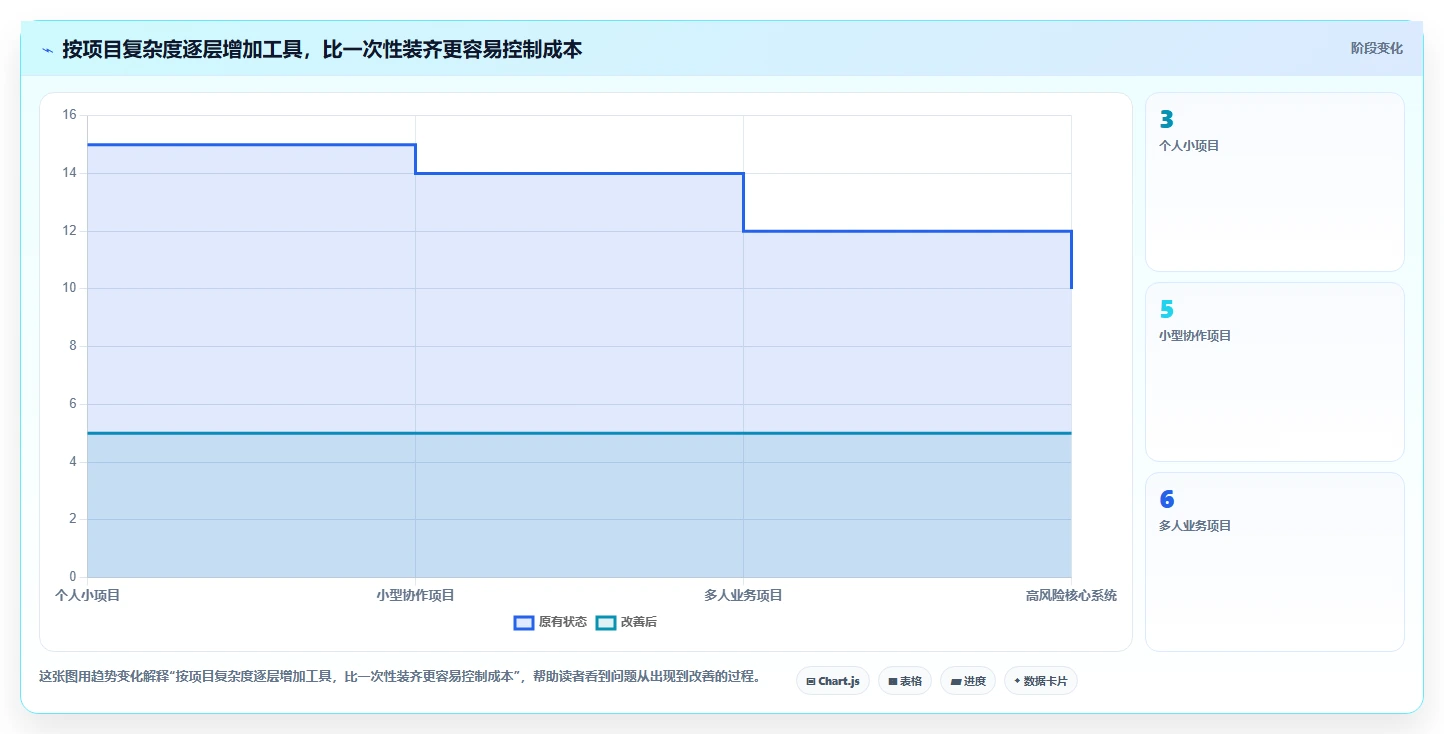Click the y-axis value 12
The width and height of the screenshot is (1444, 734).
[69, 231]
